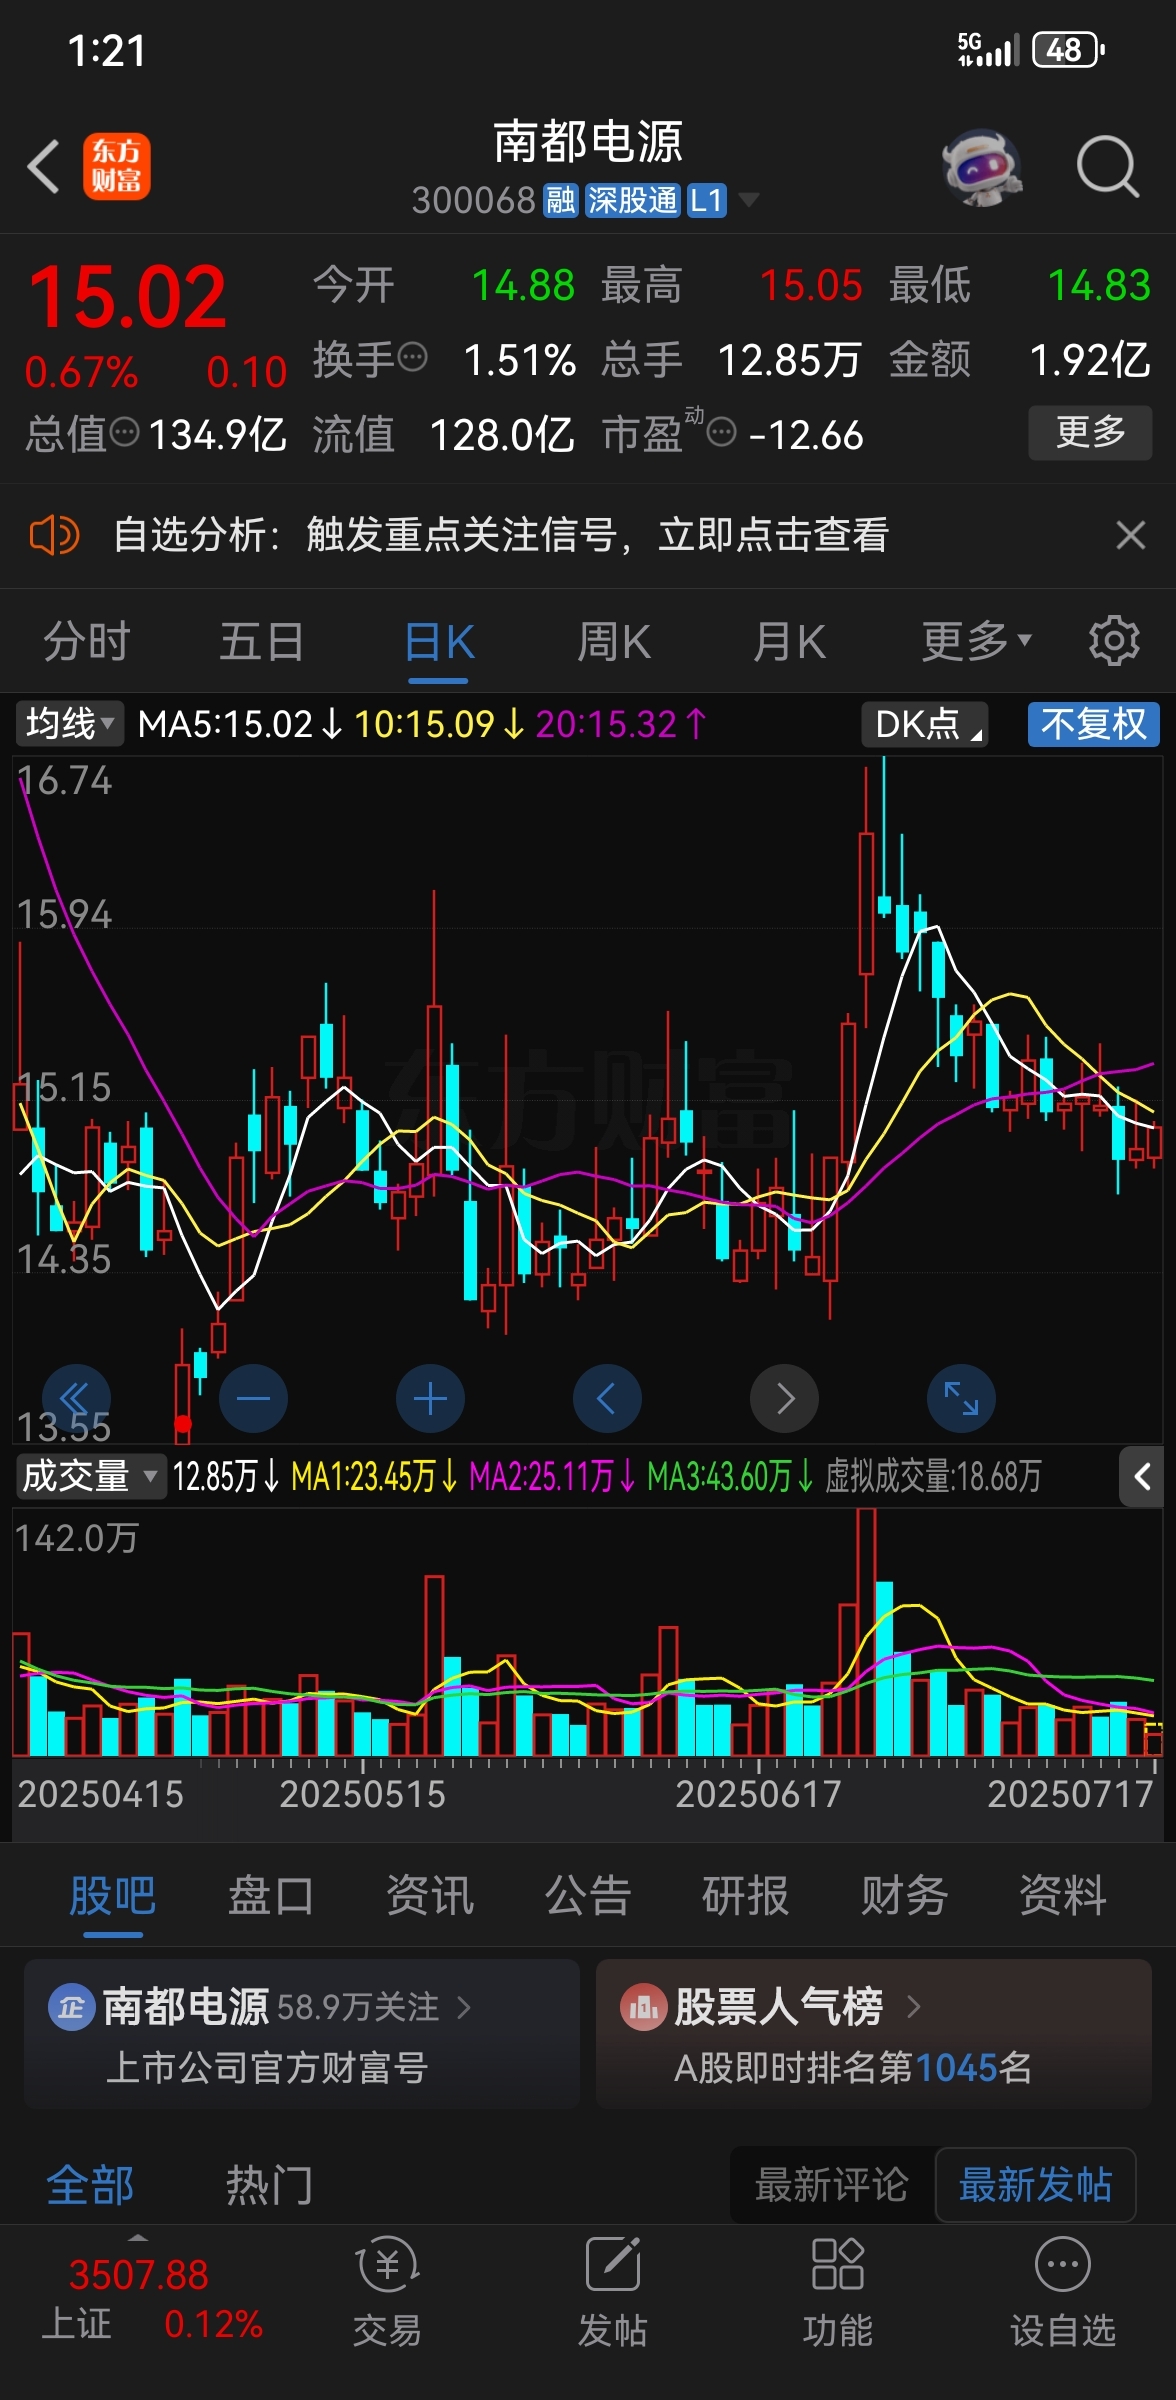Open the 自选分析 signal notice

500,535
